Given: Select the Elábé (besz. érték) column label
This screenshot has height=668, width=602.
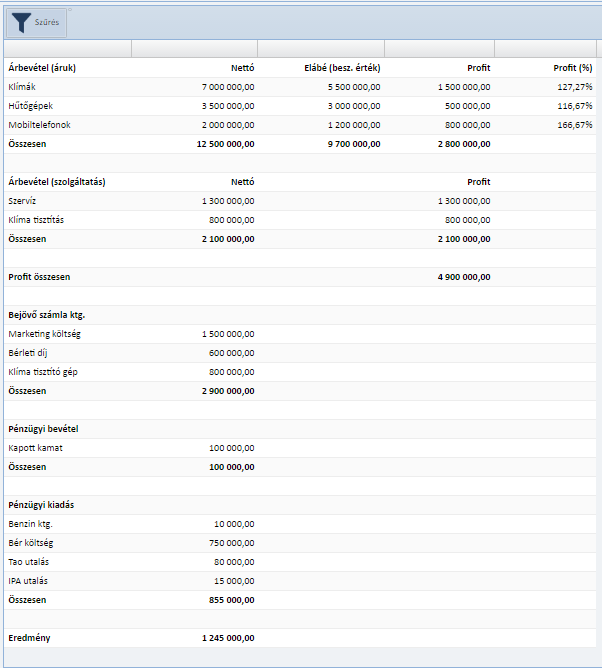Looking at the screenshot, I should pyautogui.click(x=342, y=68).
